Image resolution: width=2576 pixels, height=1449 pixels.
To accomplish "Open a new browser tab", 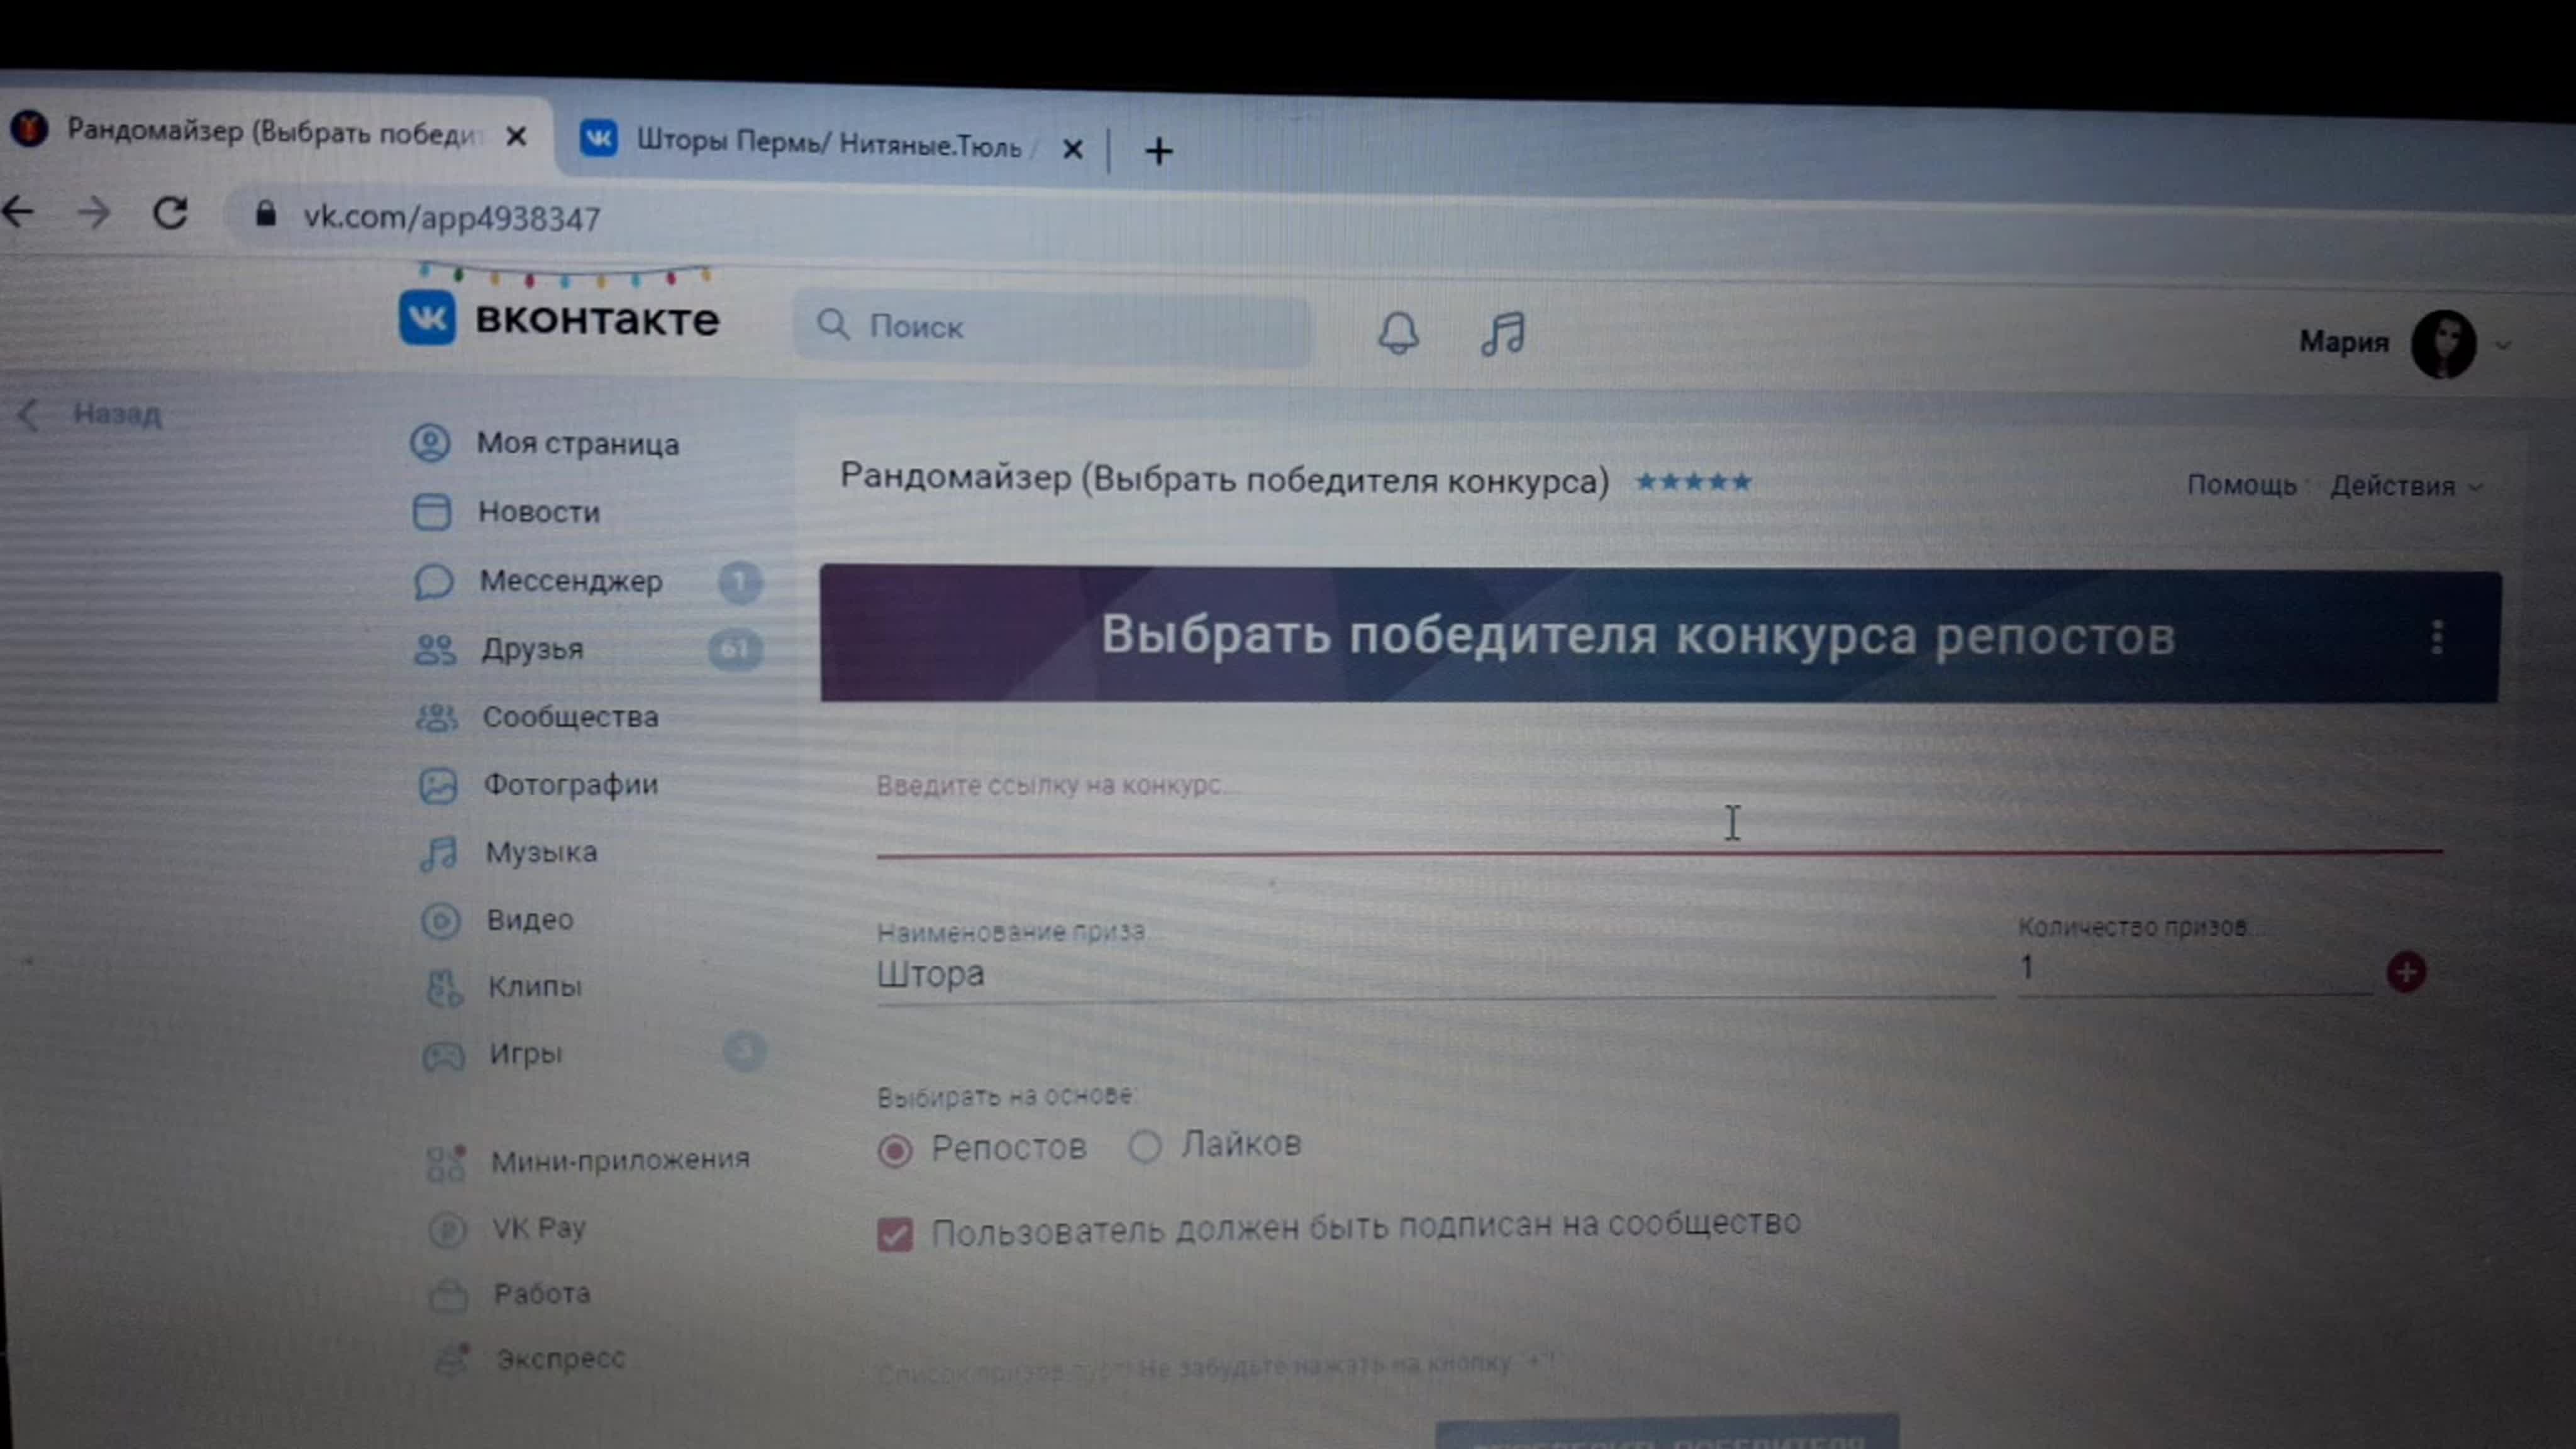I will pyautogui.click(x=1159, y=151).
